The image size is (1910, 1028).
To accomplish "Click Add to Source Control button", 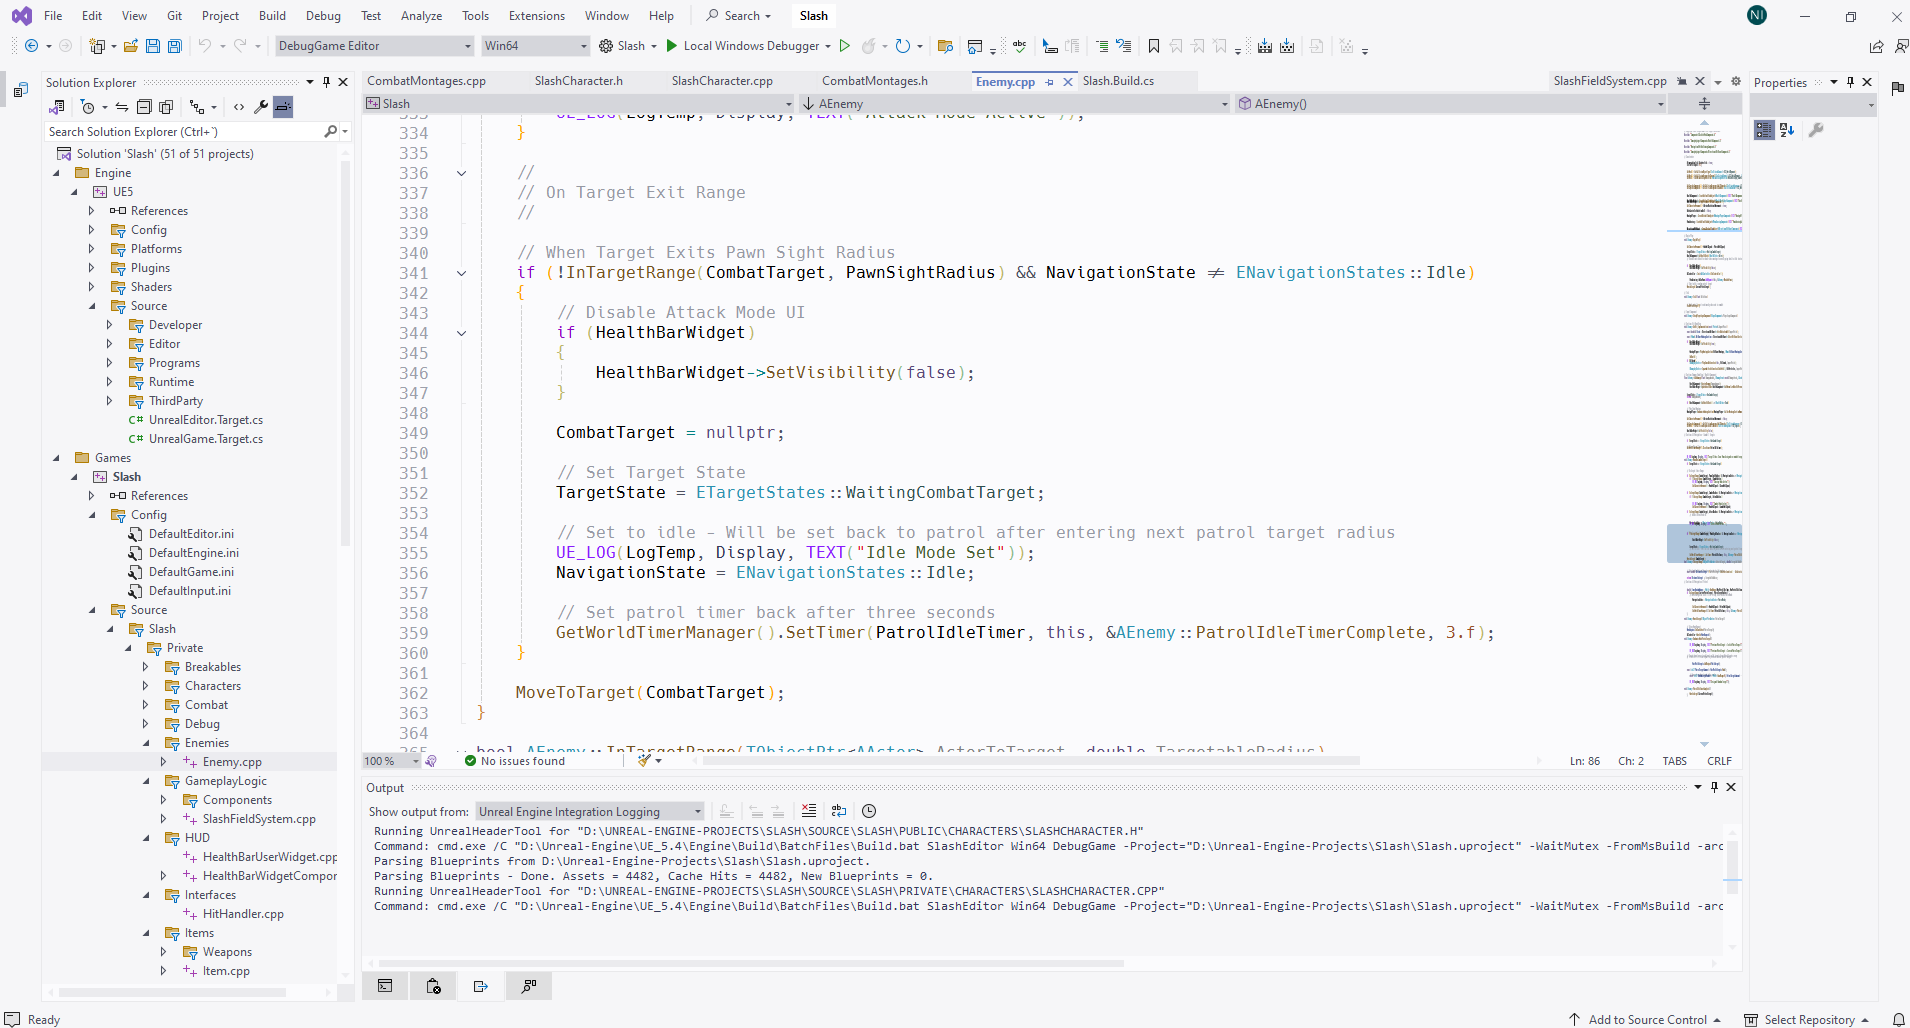I will pyautogui.click(x=1646, y=1019).
